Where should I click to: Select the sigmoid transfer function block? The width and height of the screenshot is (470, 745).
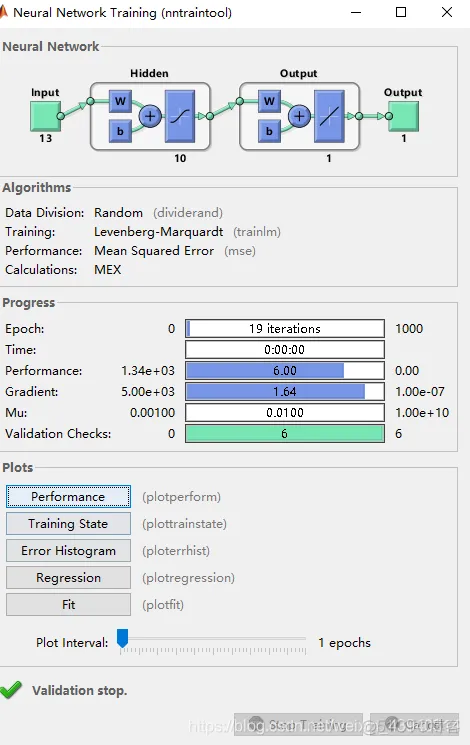180,116
